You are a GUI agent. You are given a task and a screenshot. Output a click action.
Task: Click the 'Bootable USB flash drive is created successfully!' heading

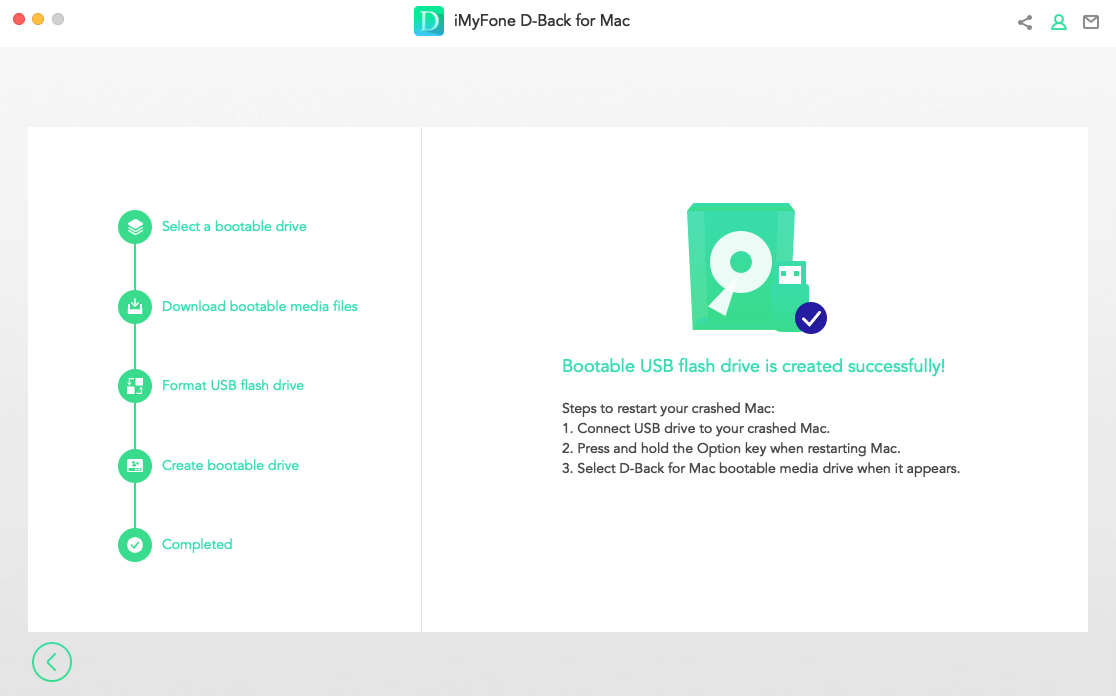(753, 366)
